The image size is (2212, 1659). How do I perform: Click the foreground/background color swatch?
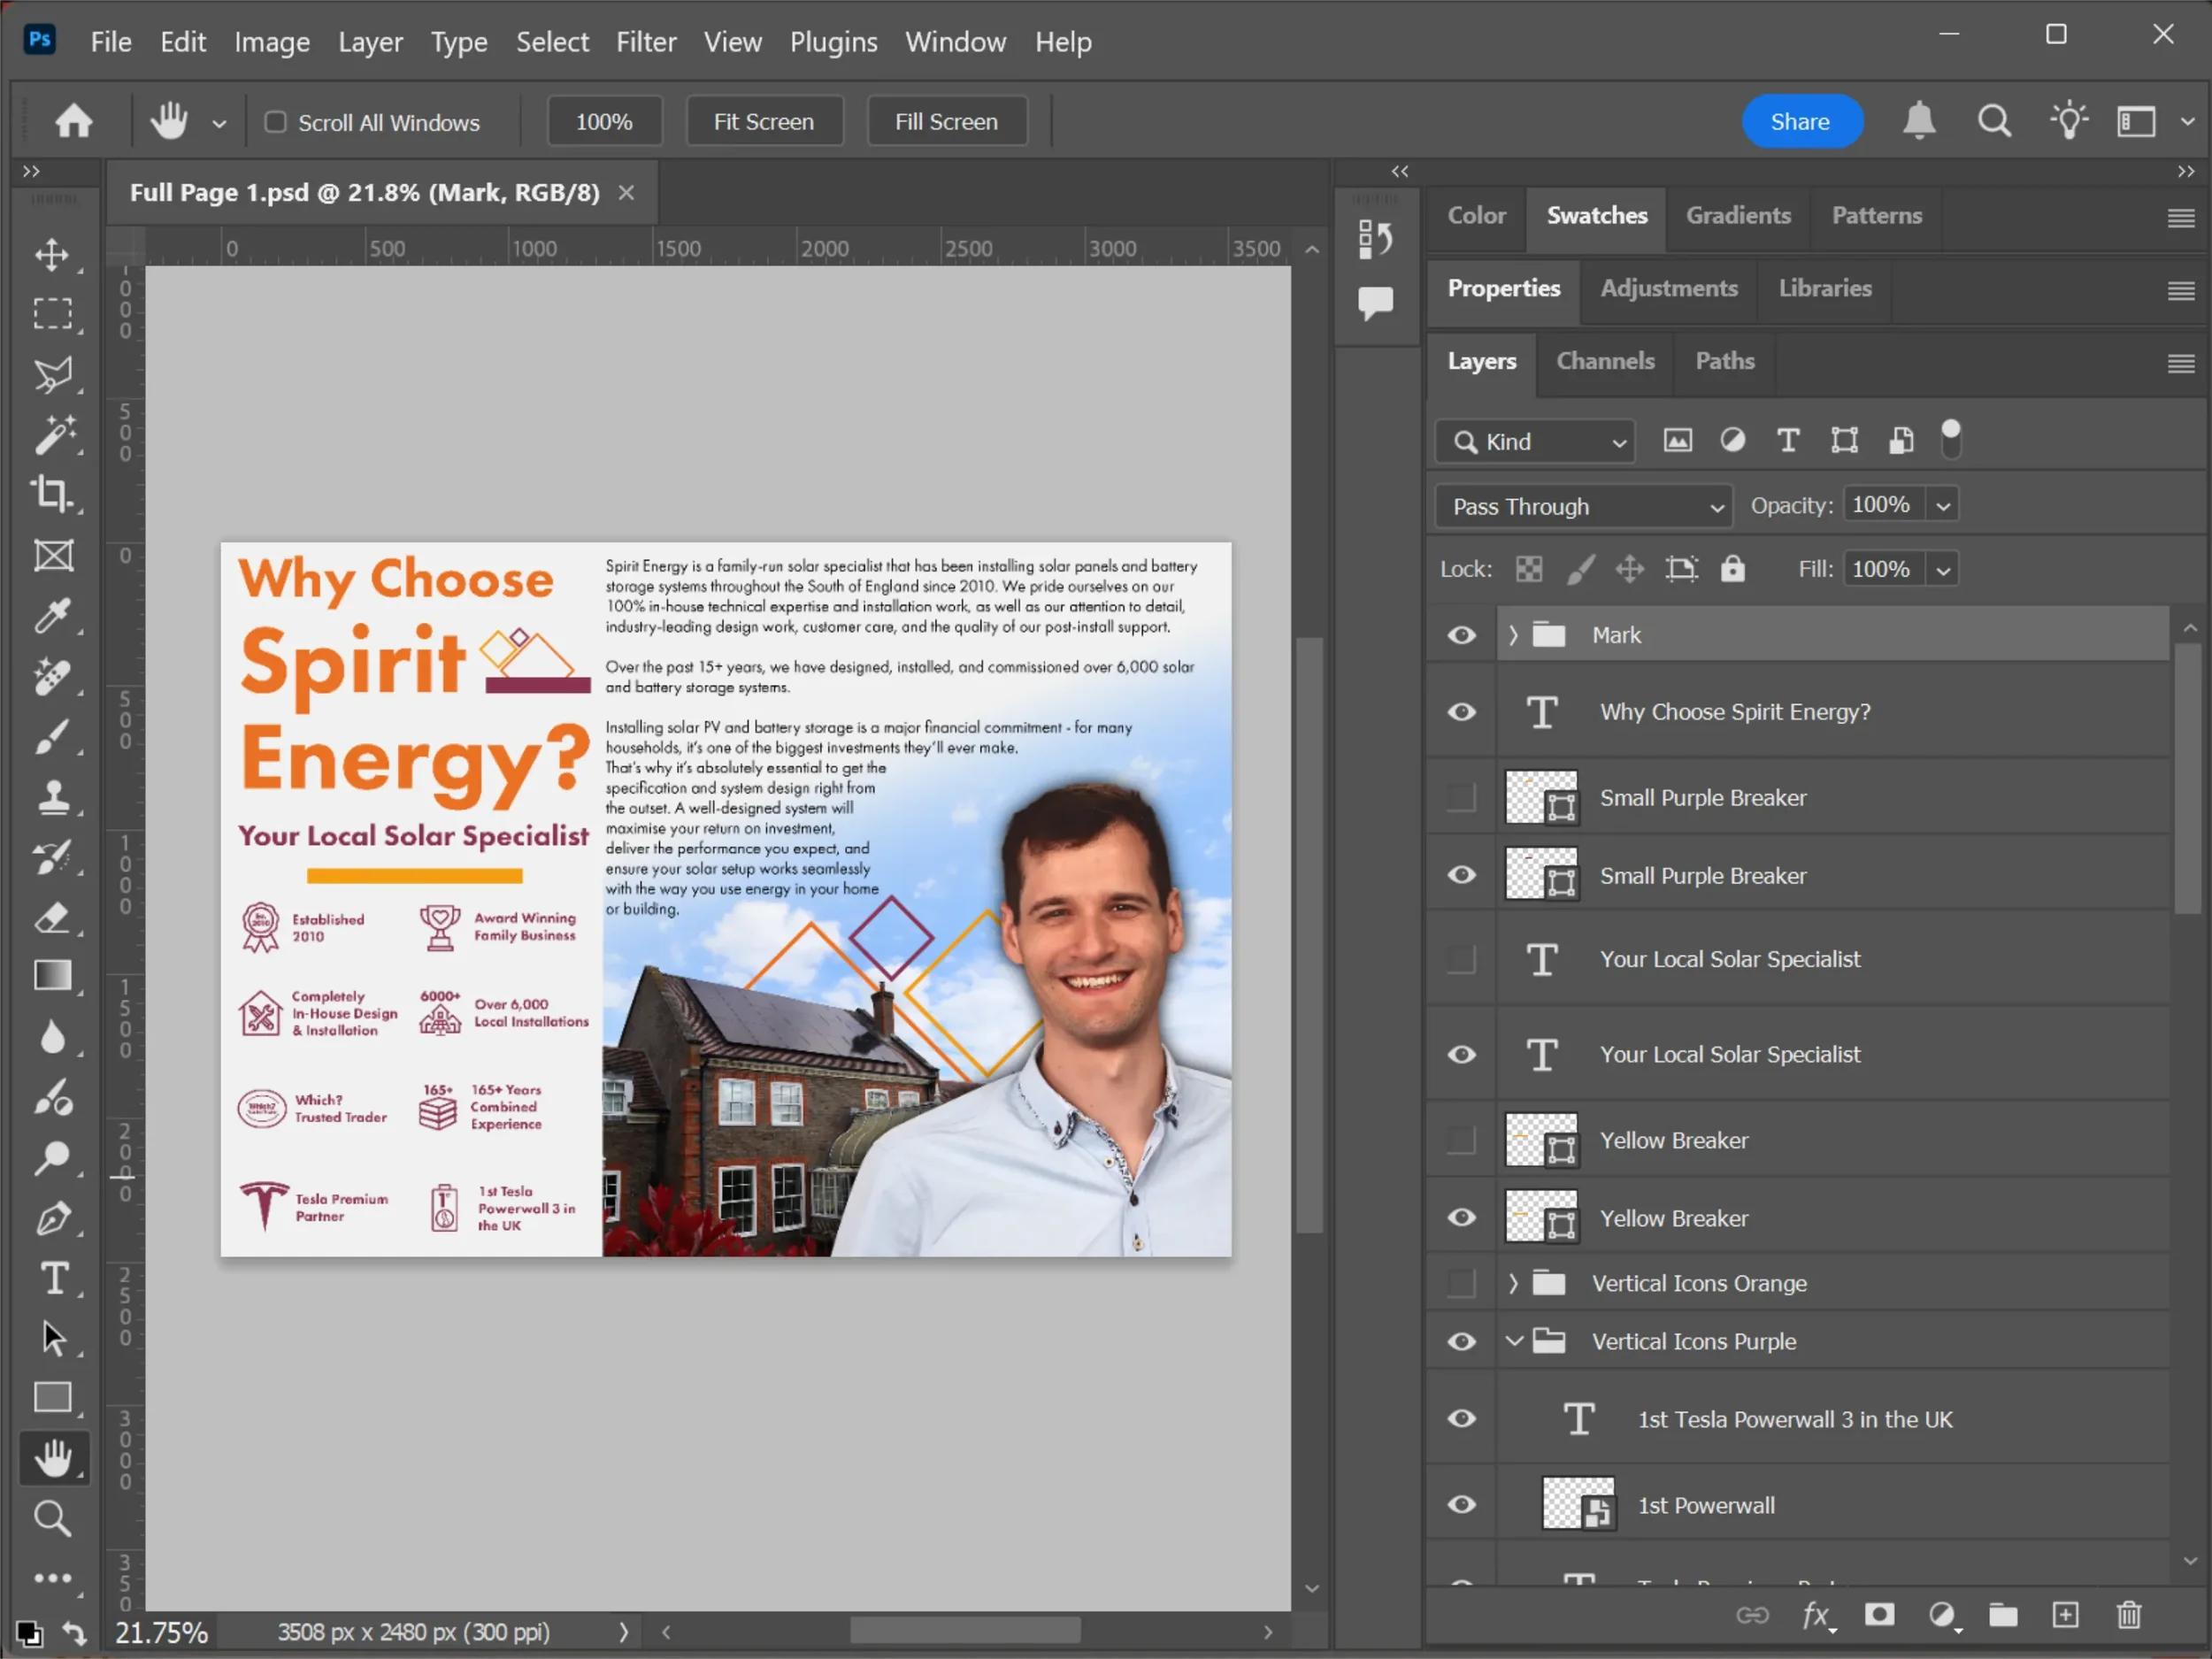click(x=29, y=1633)
